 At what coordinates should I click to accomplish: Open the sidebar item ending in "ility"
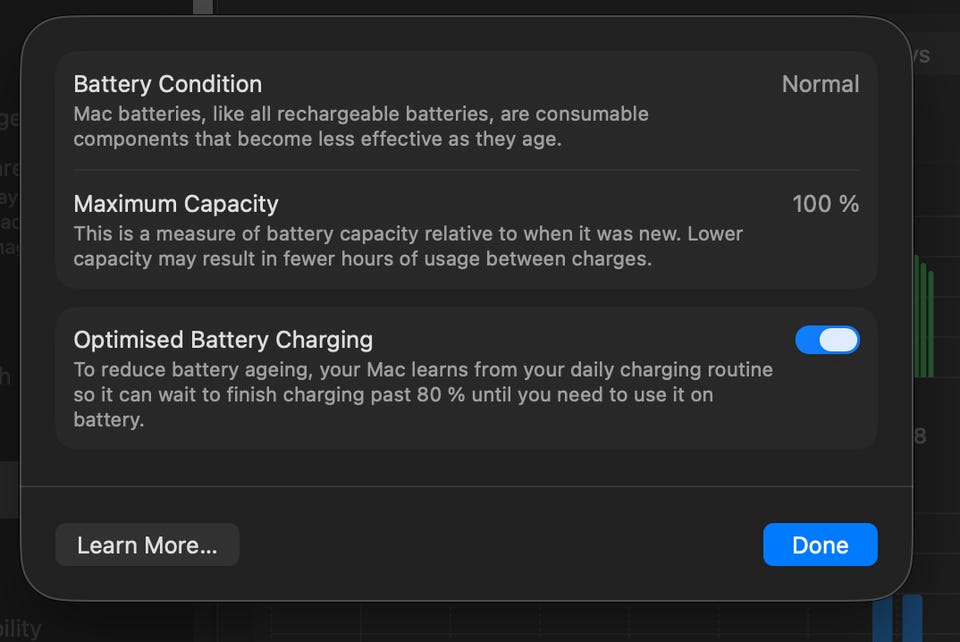pyautogui.click(x=20, y=629)
